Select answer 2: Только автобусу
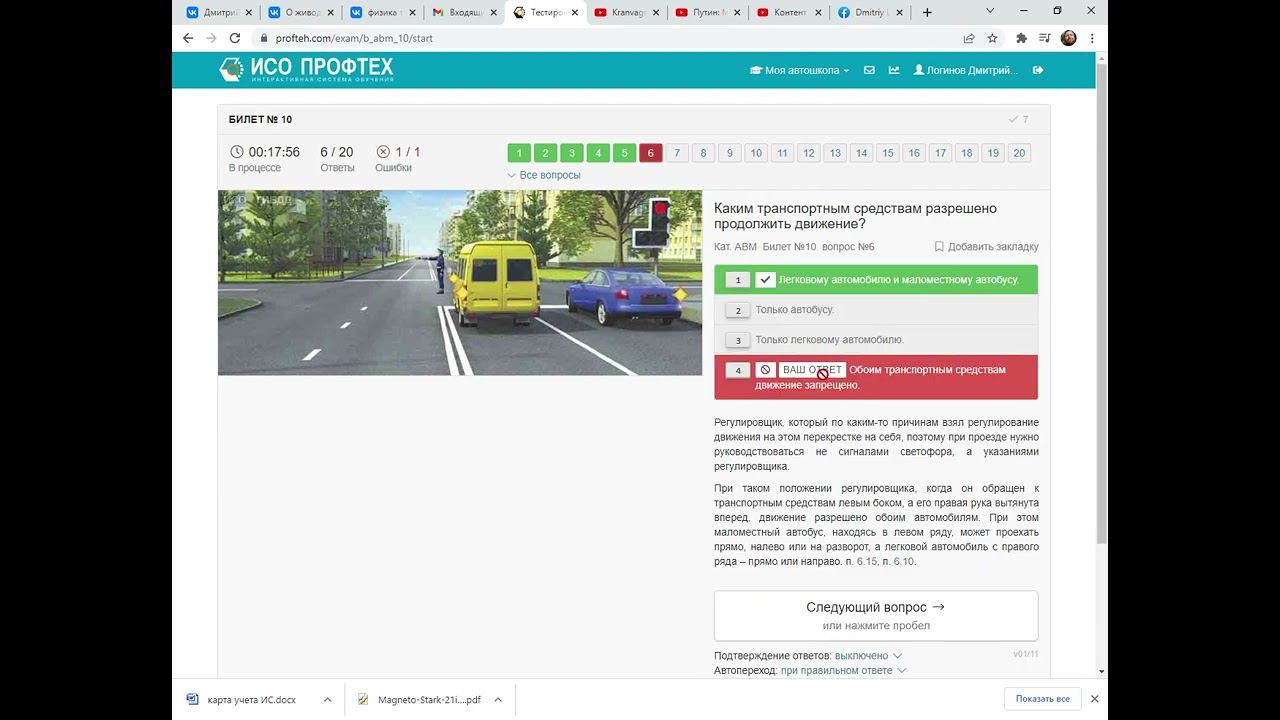Image resolution: width=1280 pixels, height=720 pixels. 876,310
